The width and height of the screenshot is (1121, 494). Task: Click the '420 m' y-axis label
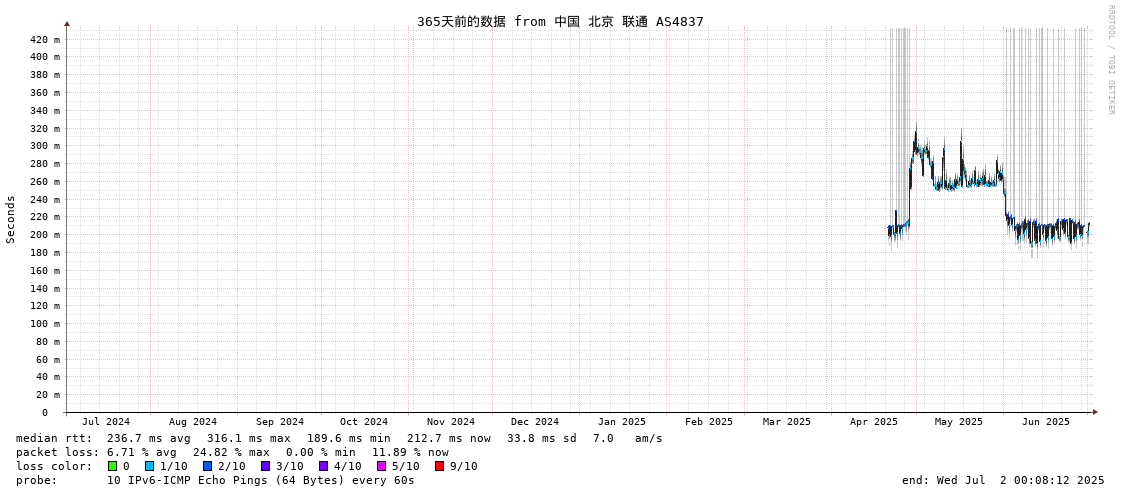click(x=44, y=39)
